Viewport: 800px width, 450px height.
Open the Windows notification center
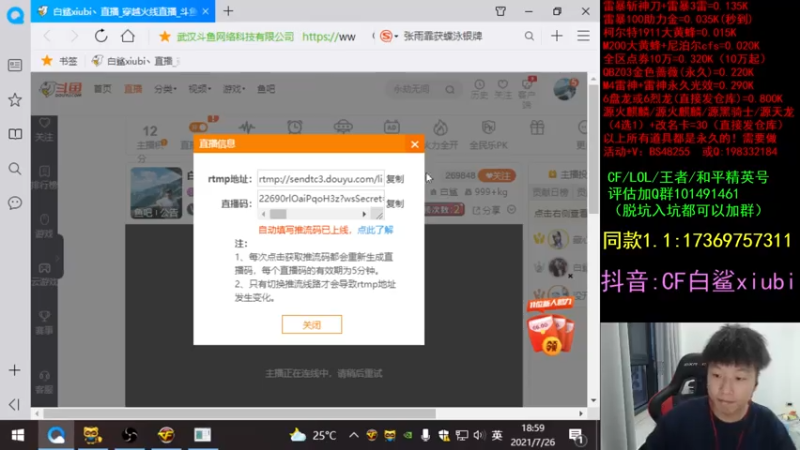pyautogui.click(x=576, y=436)
